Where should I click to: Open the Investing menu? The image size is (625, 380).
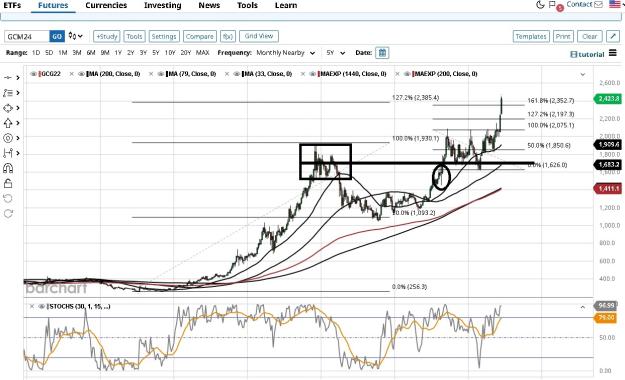point(163,5)
